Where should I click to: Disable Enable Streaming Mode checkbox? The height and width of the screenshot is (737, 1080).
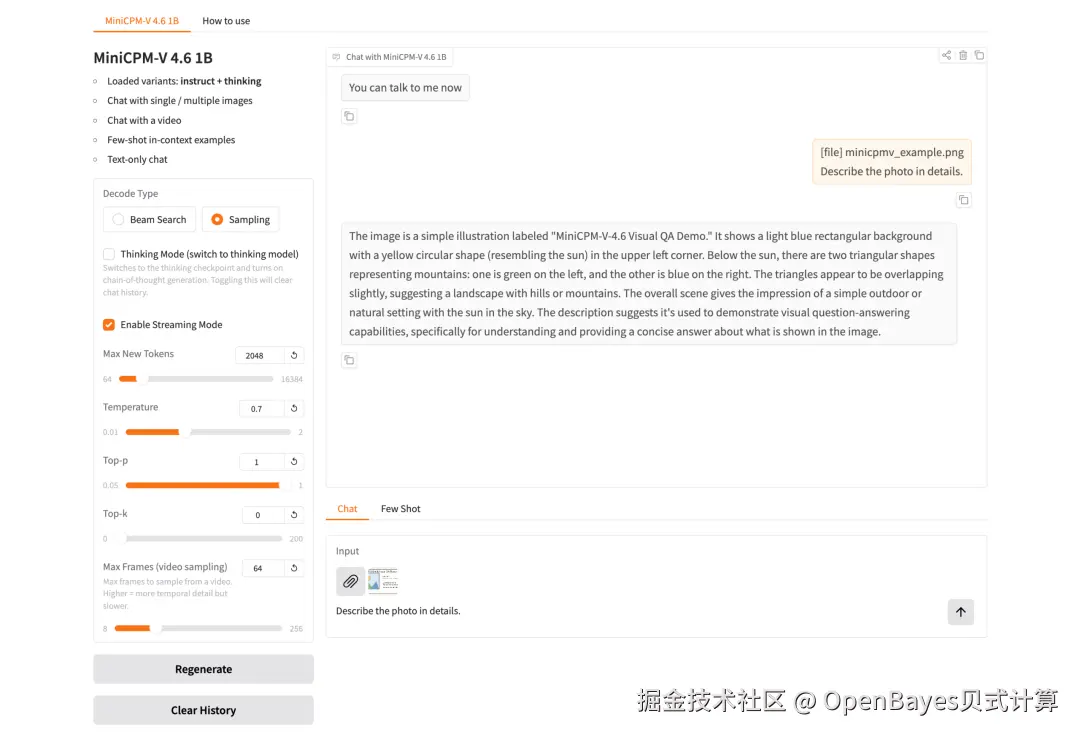[x=109, y=324]
